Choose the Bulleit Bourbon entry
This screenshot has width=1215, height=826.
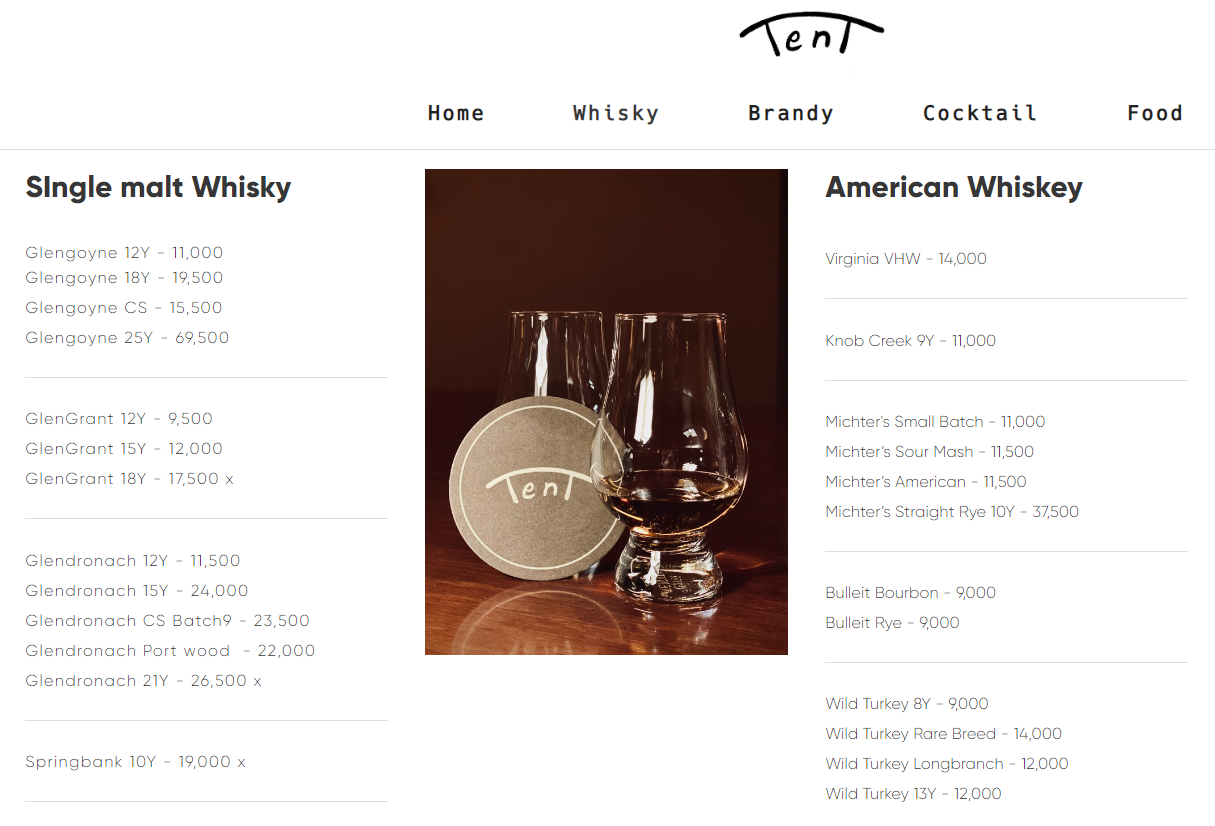point(910,593)
